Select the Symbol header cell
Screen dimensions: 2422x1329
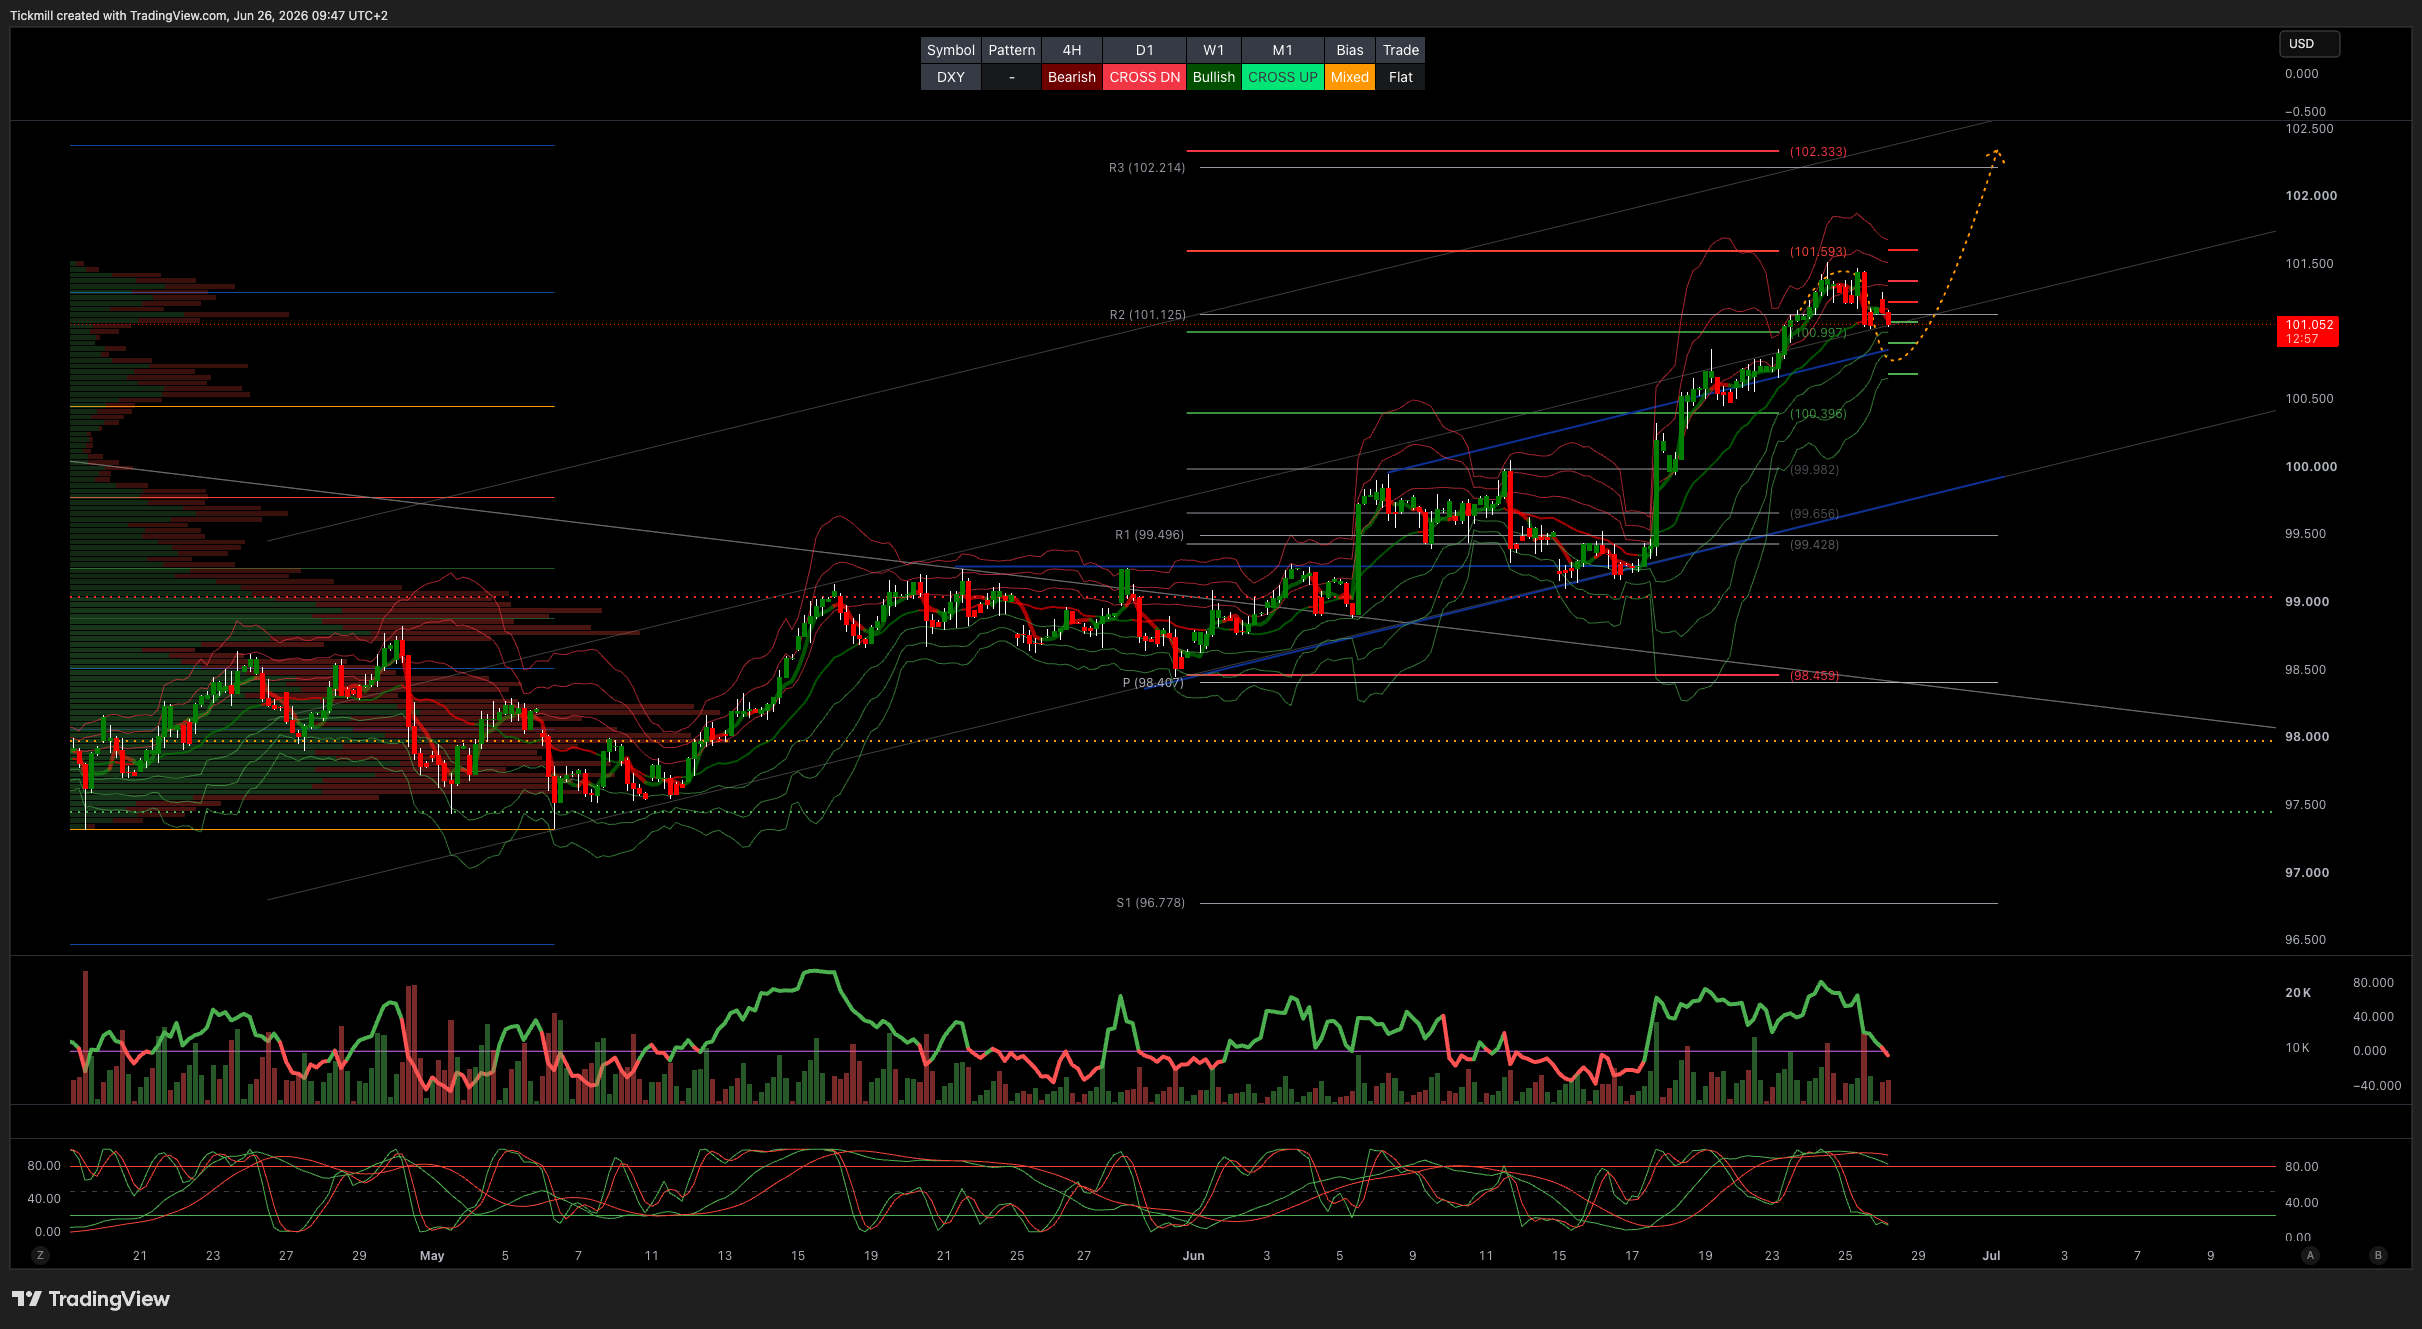tap(950, 50)
